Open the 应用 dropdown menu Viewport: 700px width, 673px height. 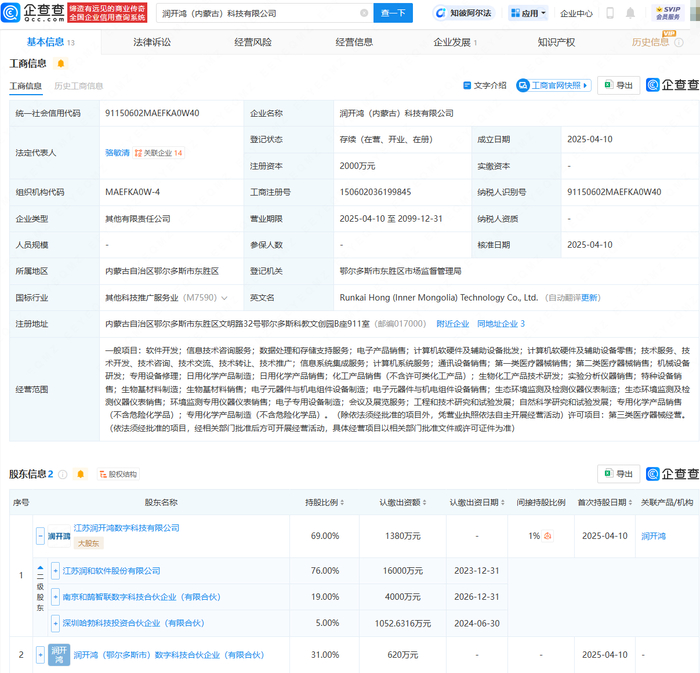[x=529, y=13]
